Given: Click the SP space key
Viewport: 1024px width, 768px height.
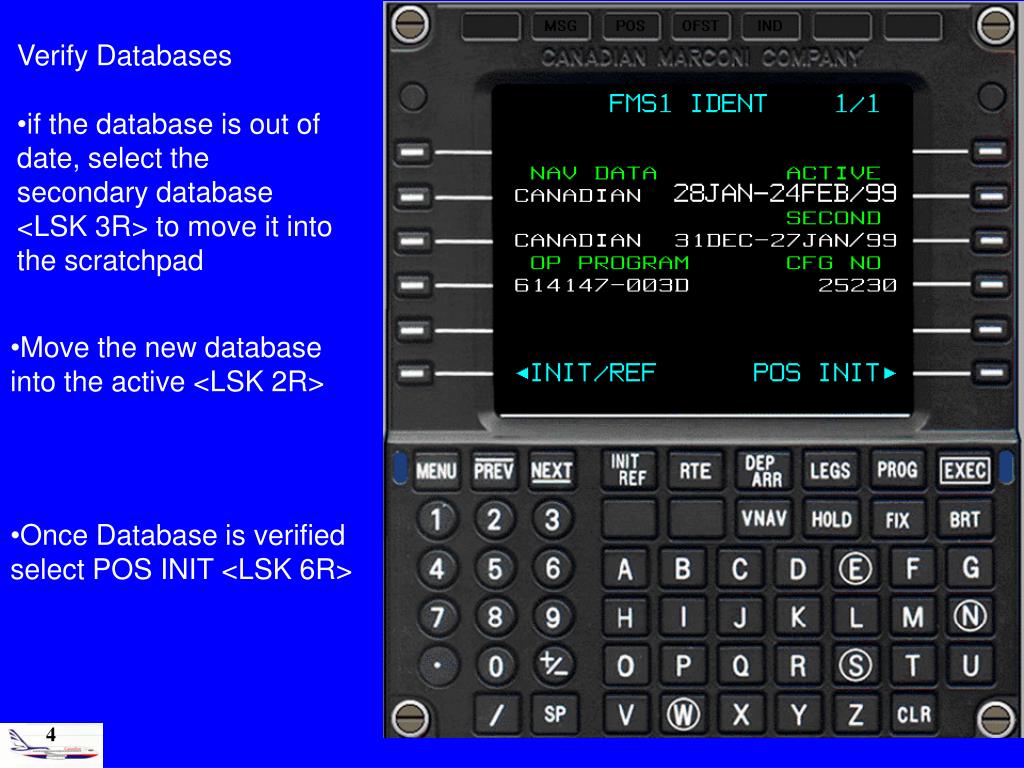Looking at the screenshot, I should (x=554, y=714).
